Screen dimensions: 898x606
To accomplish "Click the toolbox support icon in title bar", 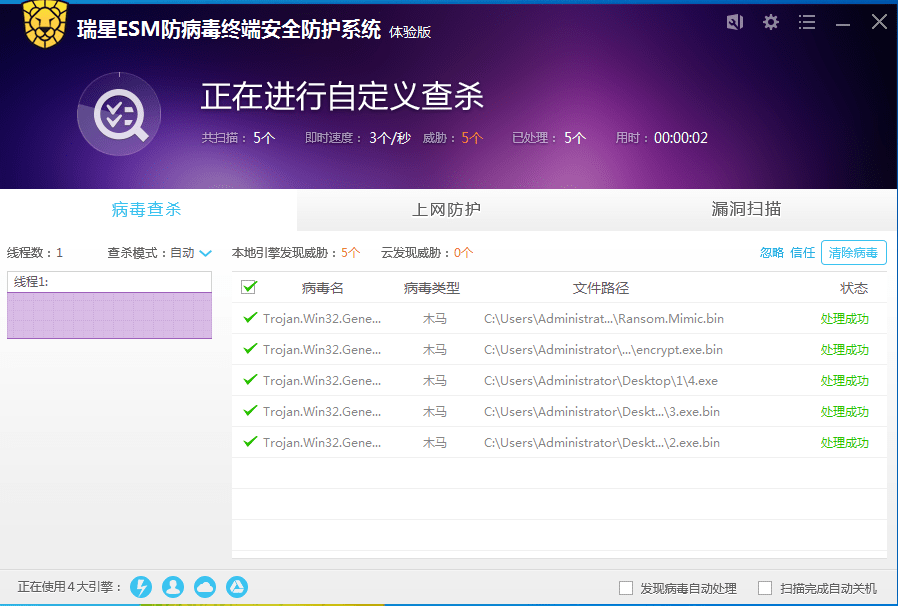I will click(734, 21).
